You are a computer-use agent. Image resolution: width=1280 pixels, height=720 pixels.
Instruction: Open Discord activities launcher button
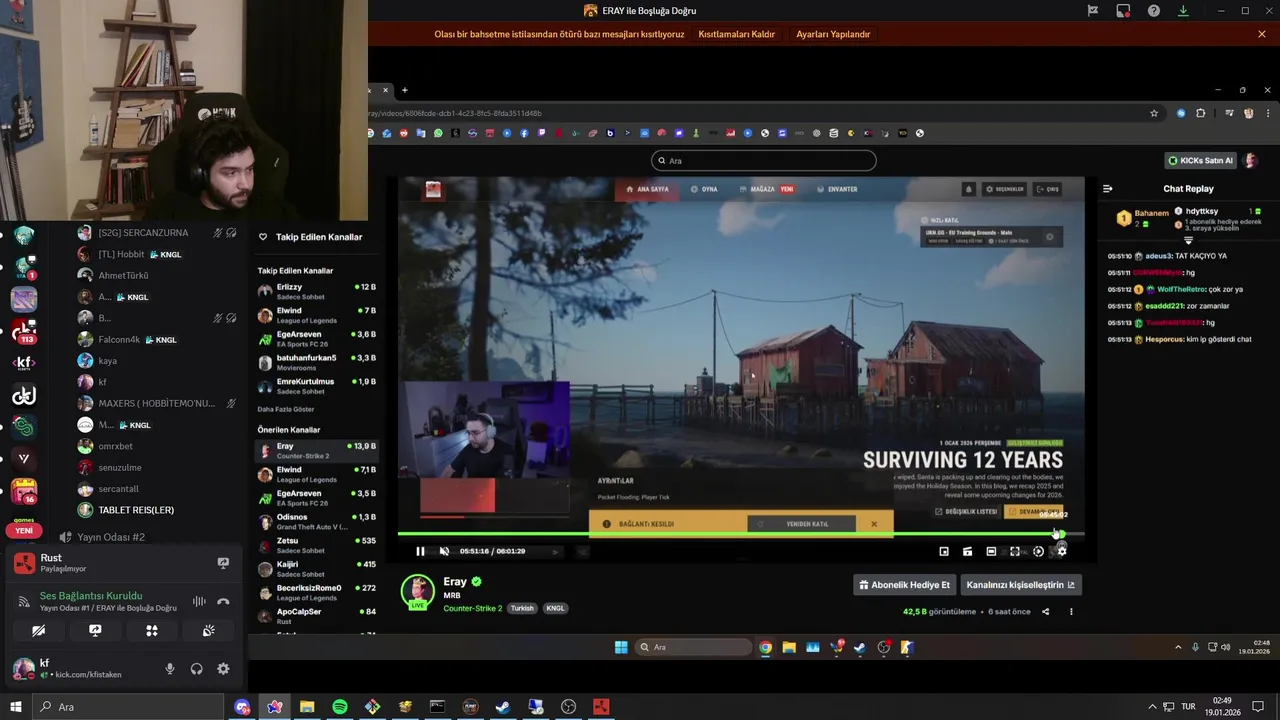pyautogui.click(x=152, y=631)
